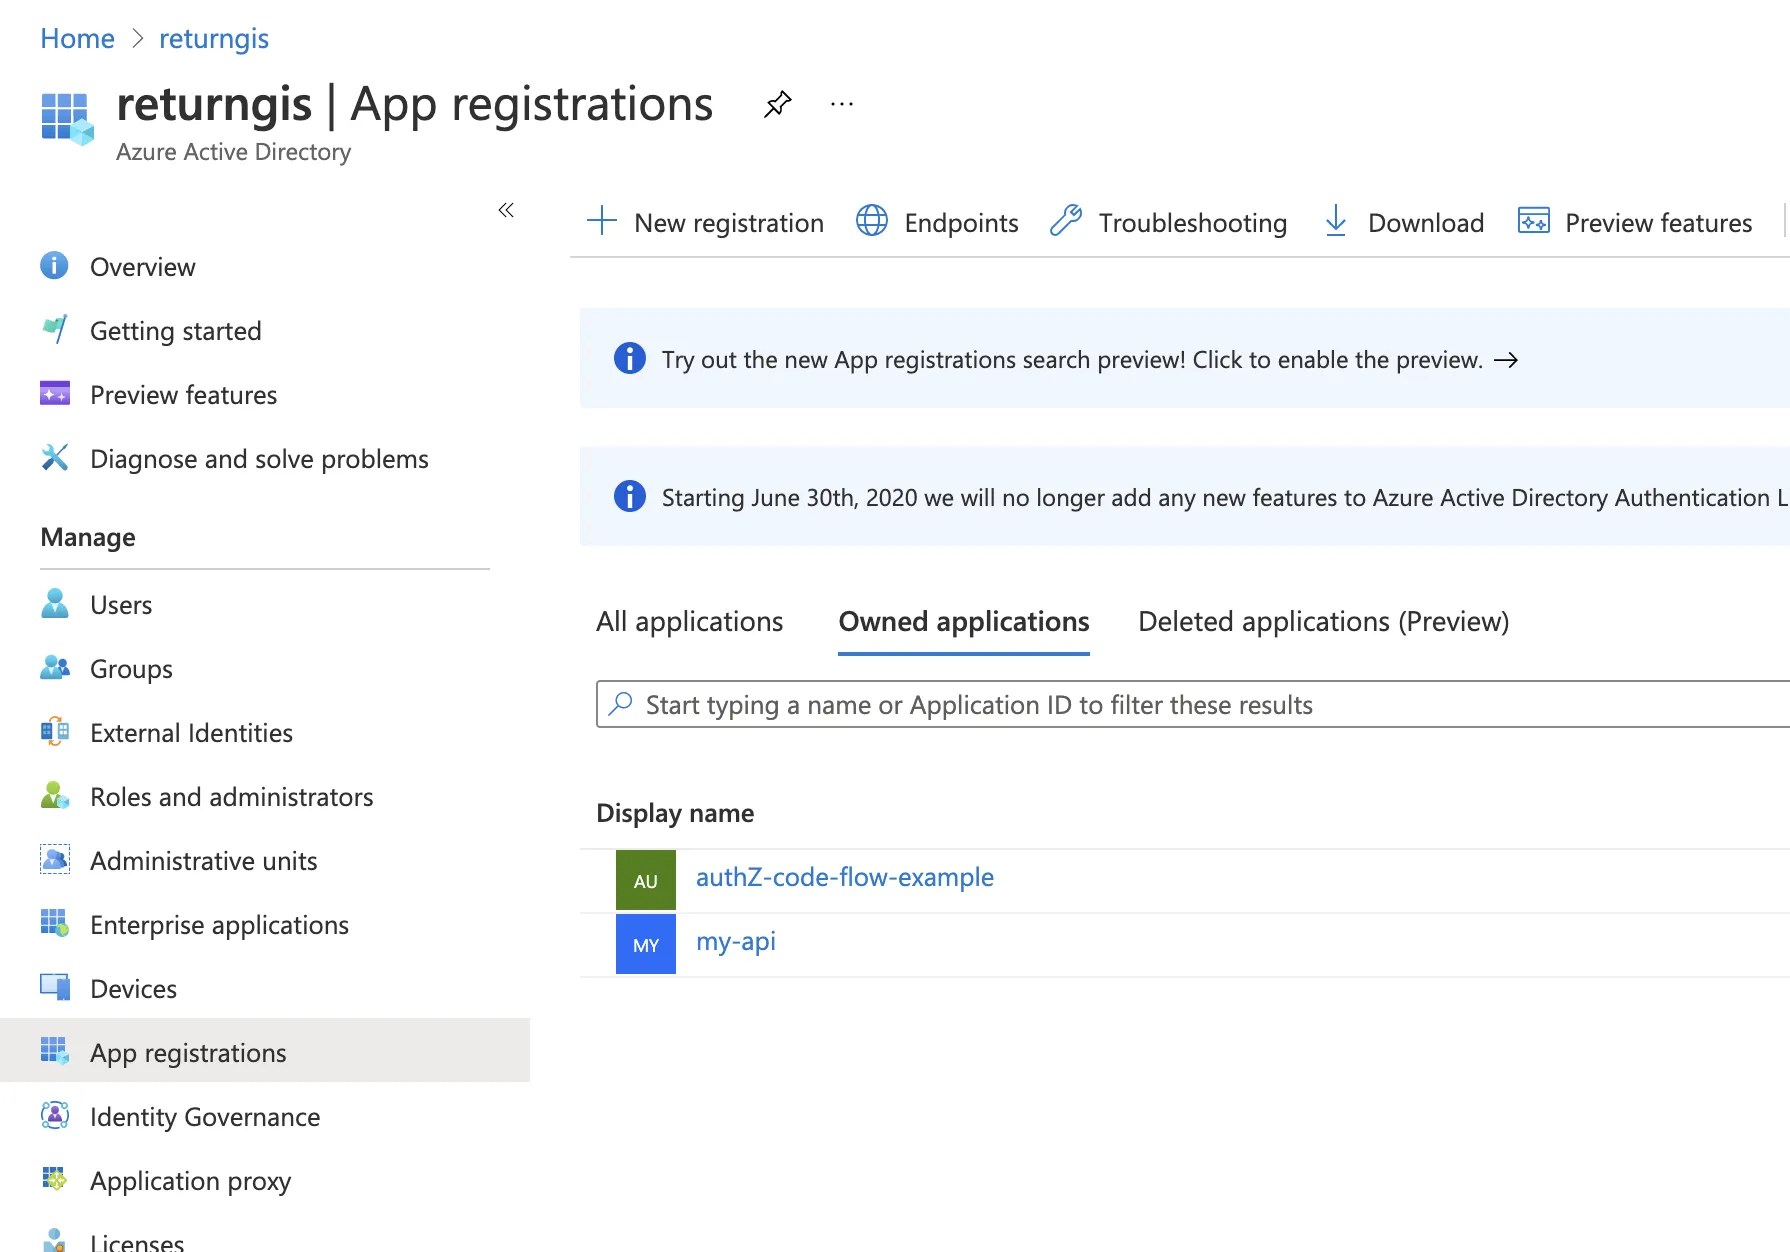Click the Home breadcrumb link
This screenshot has width=1790, height=1252.
tap(77, 38)
